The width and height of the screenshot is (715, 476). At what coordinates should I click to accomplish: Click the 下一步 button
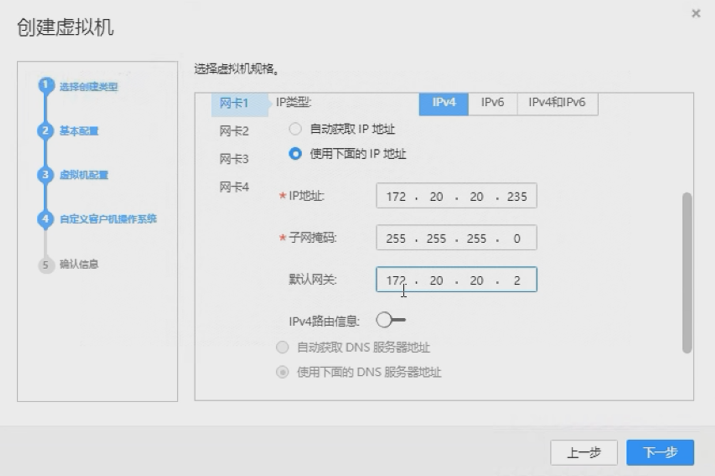(x=660, y=452)
